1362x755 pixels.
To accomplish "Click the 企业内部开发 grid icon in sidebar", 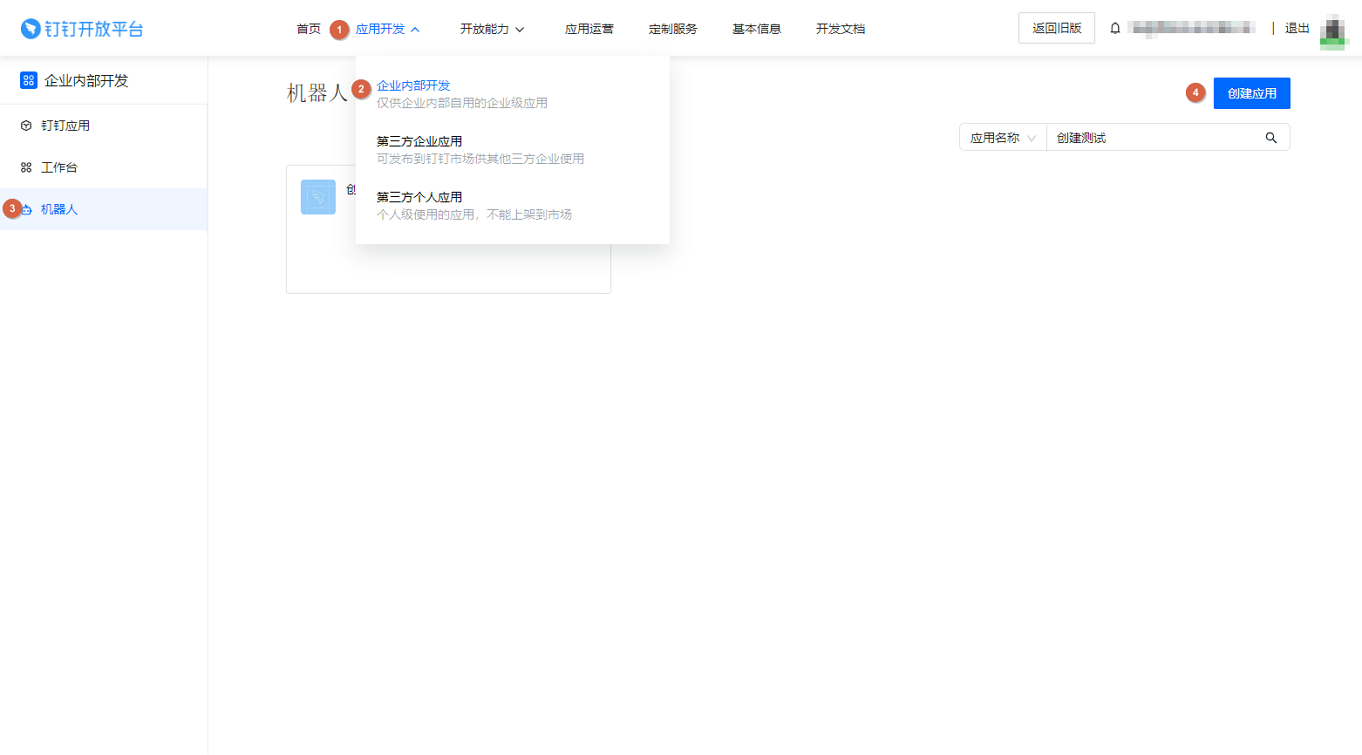I will pos(29,81).
